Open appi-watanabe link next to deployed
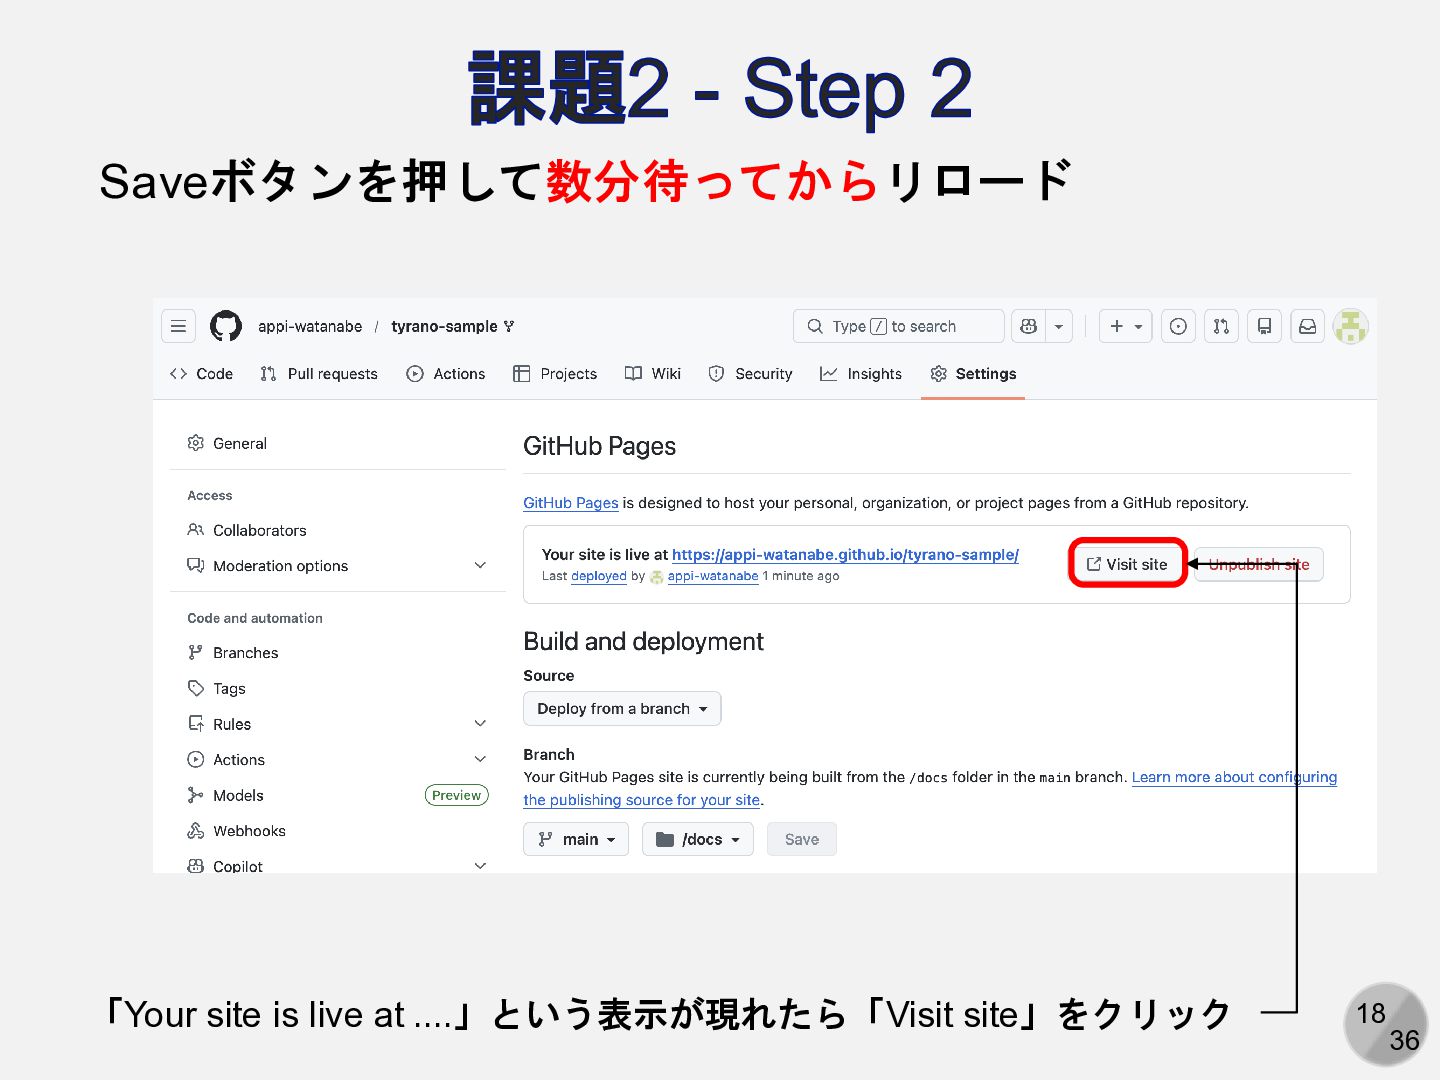Image resolution: width=1440 pixels, height=1080 pixels. coord(713,577)
